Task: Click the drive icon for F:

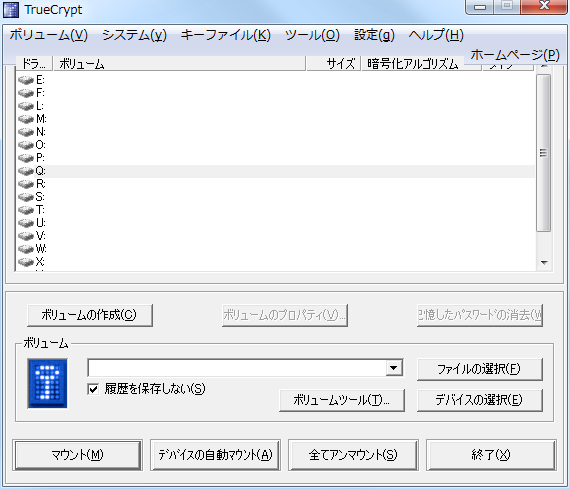Action: 26,93
